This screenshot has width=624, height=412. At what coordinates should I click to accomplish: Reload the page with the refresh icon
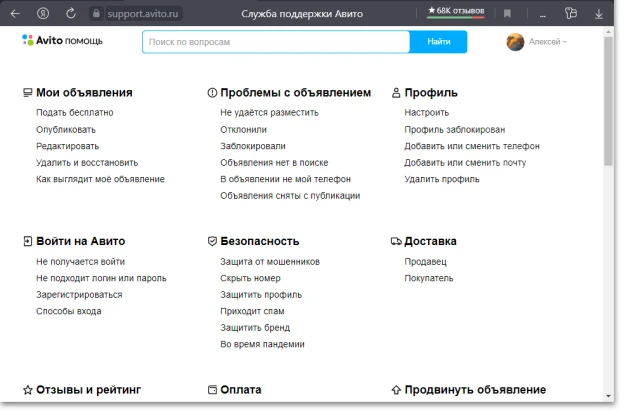tap(71, 14)
